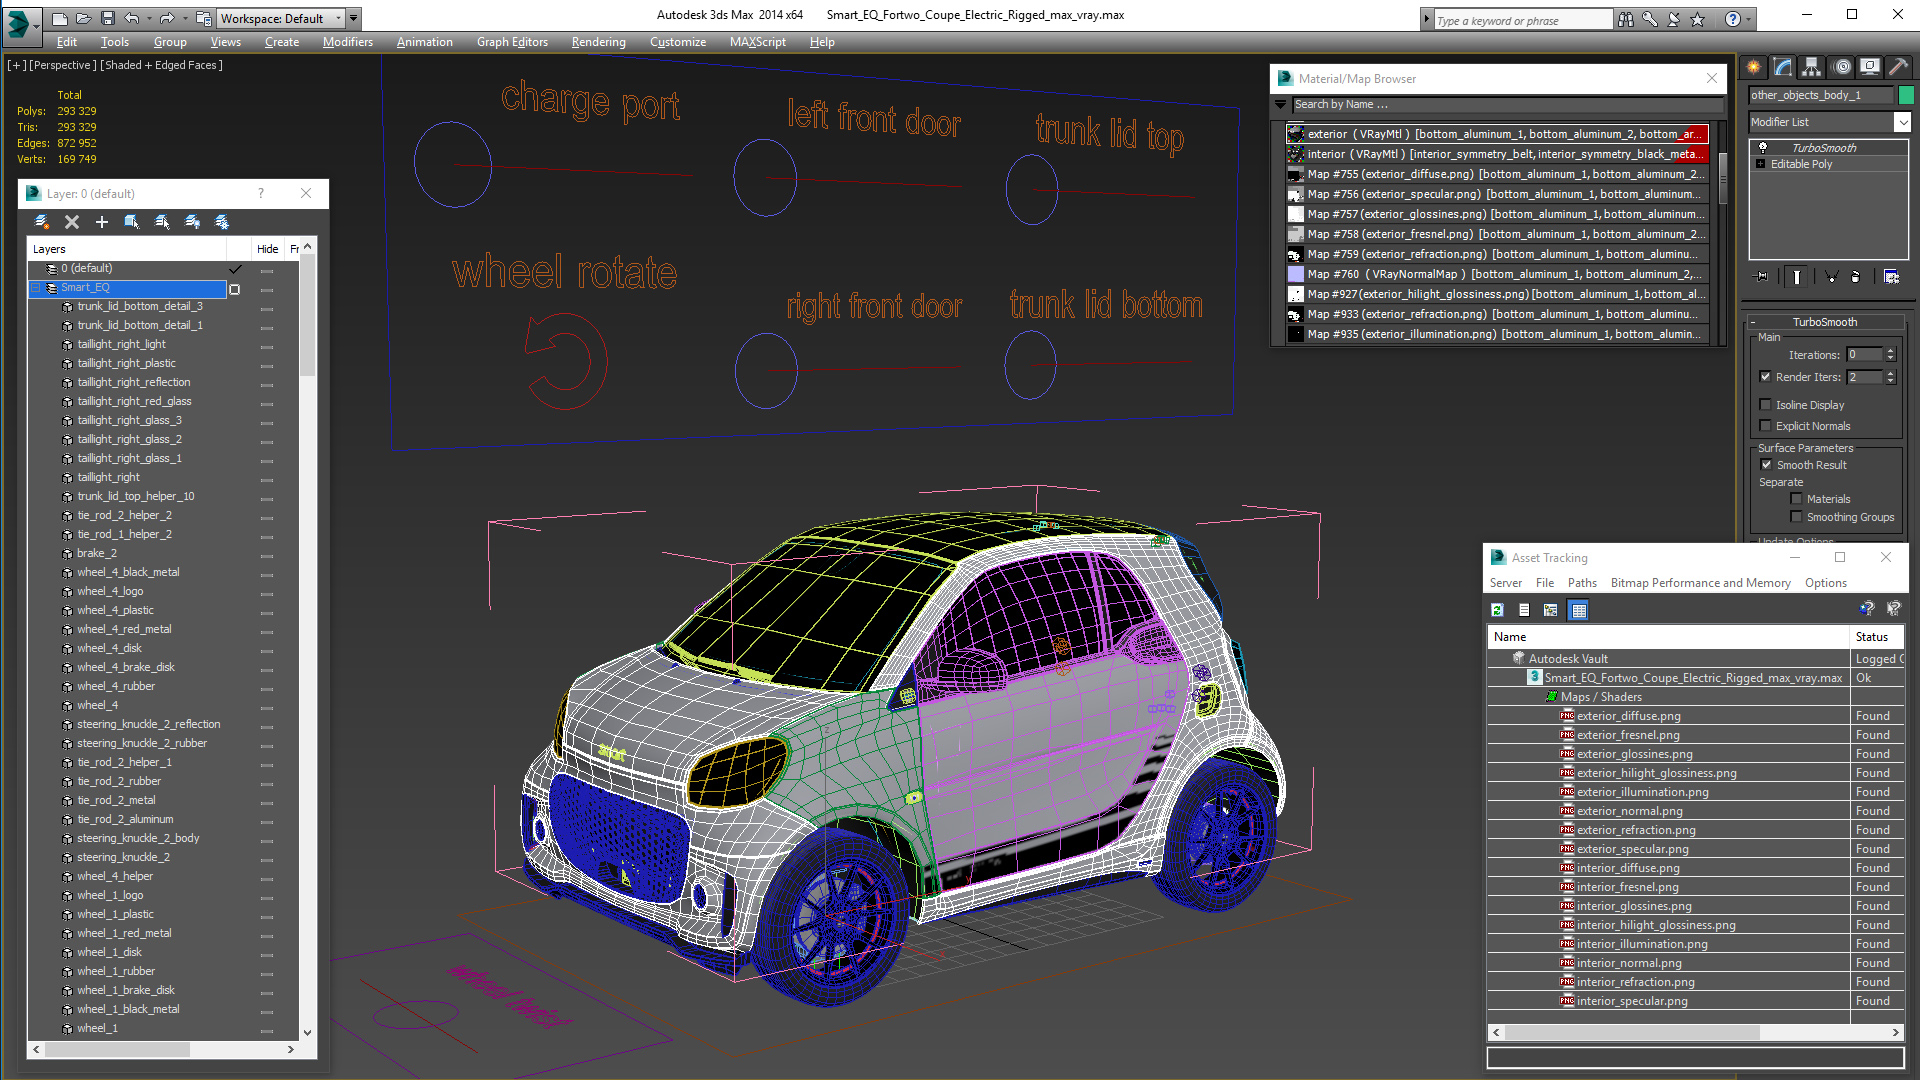Click the Name column header in Asset Tracking
1920x1080 pixels.
click(1668, 637)
